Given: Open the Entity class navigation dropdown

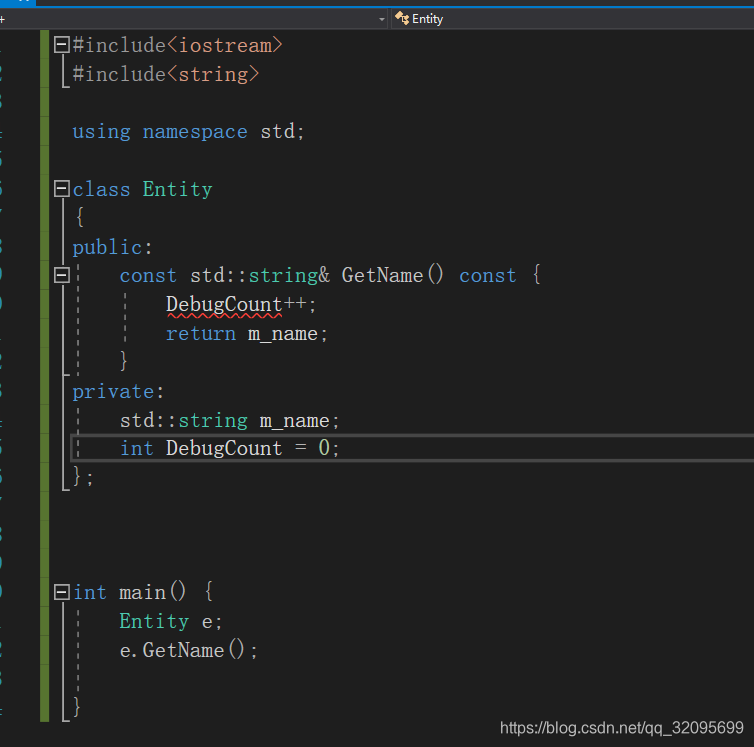Looking at the screenshot, I should (572, 19).
